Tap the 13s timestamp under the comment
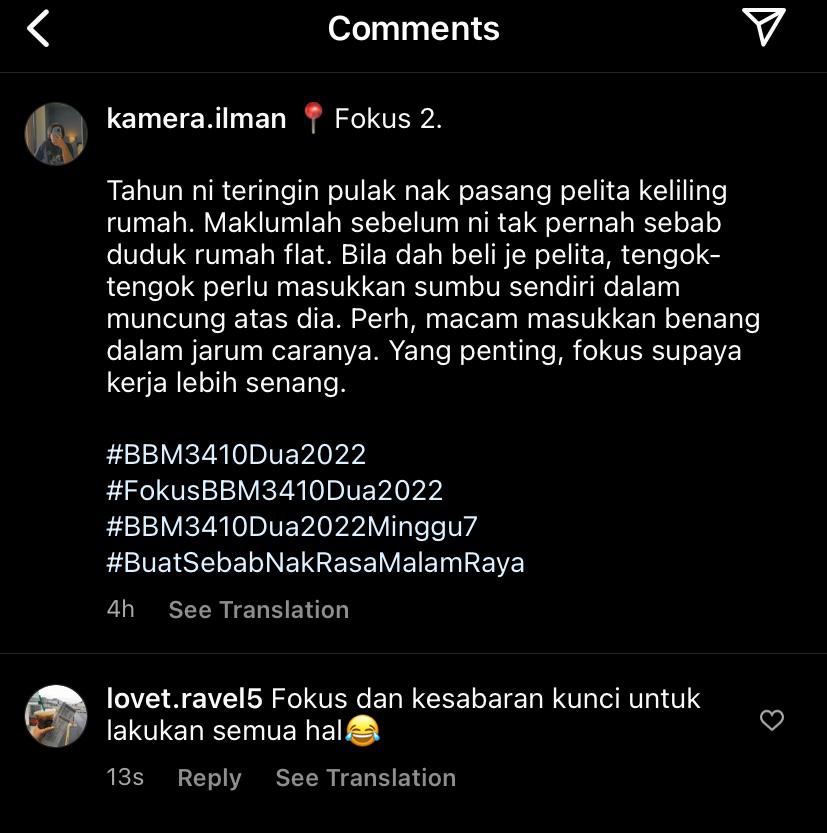The width and height of the screenshot is (827, 833). pyautogui.click(x=125, y=777)
